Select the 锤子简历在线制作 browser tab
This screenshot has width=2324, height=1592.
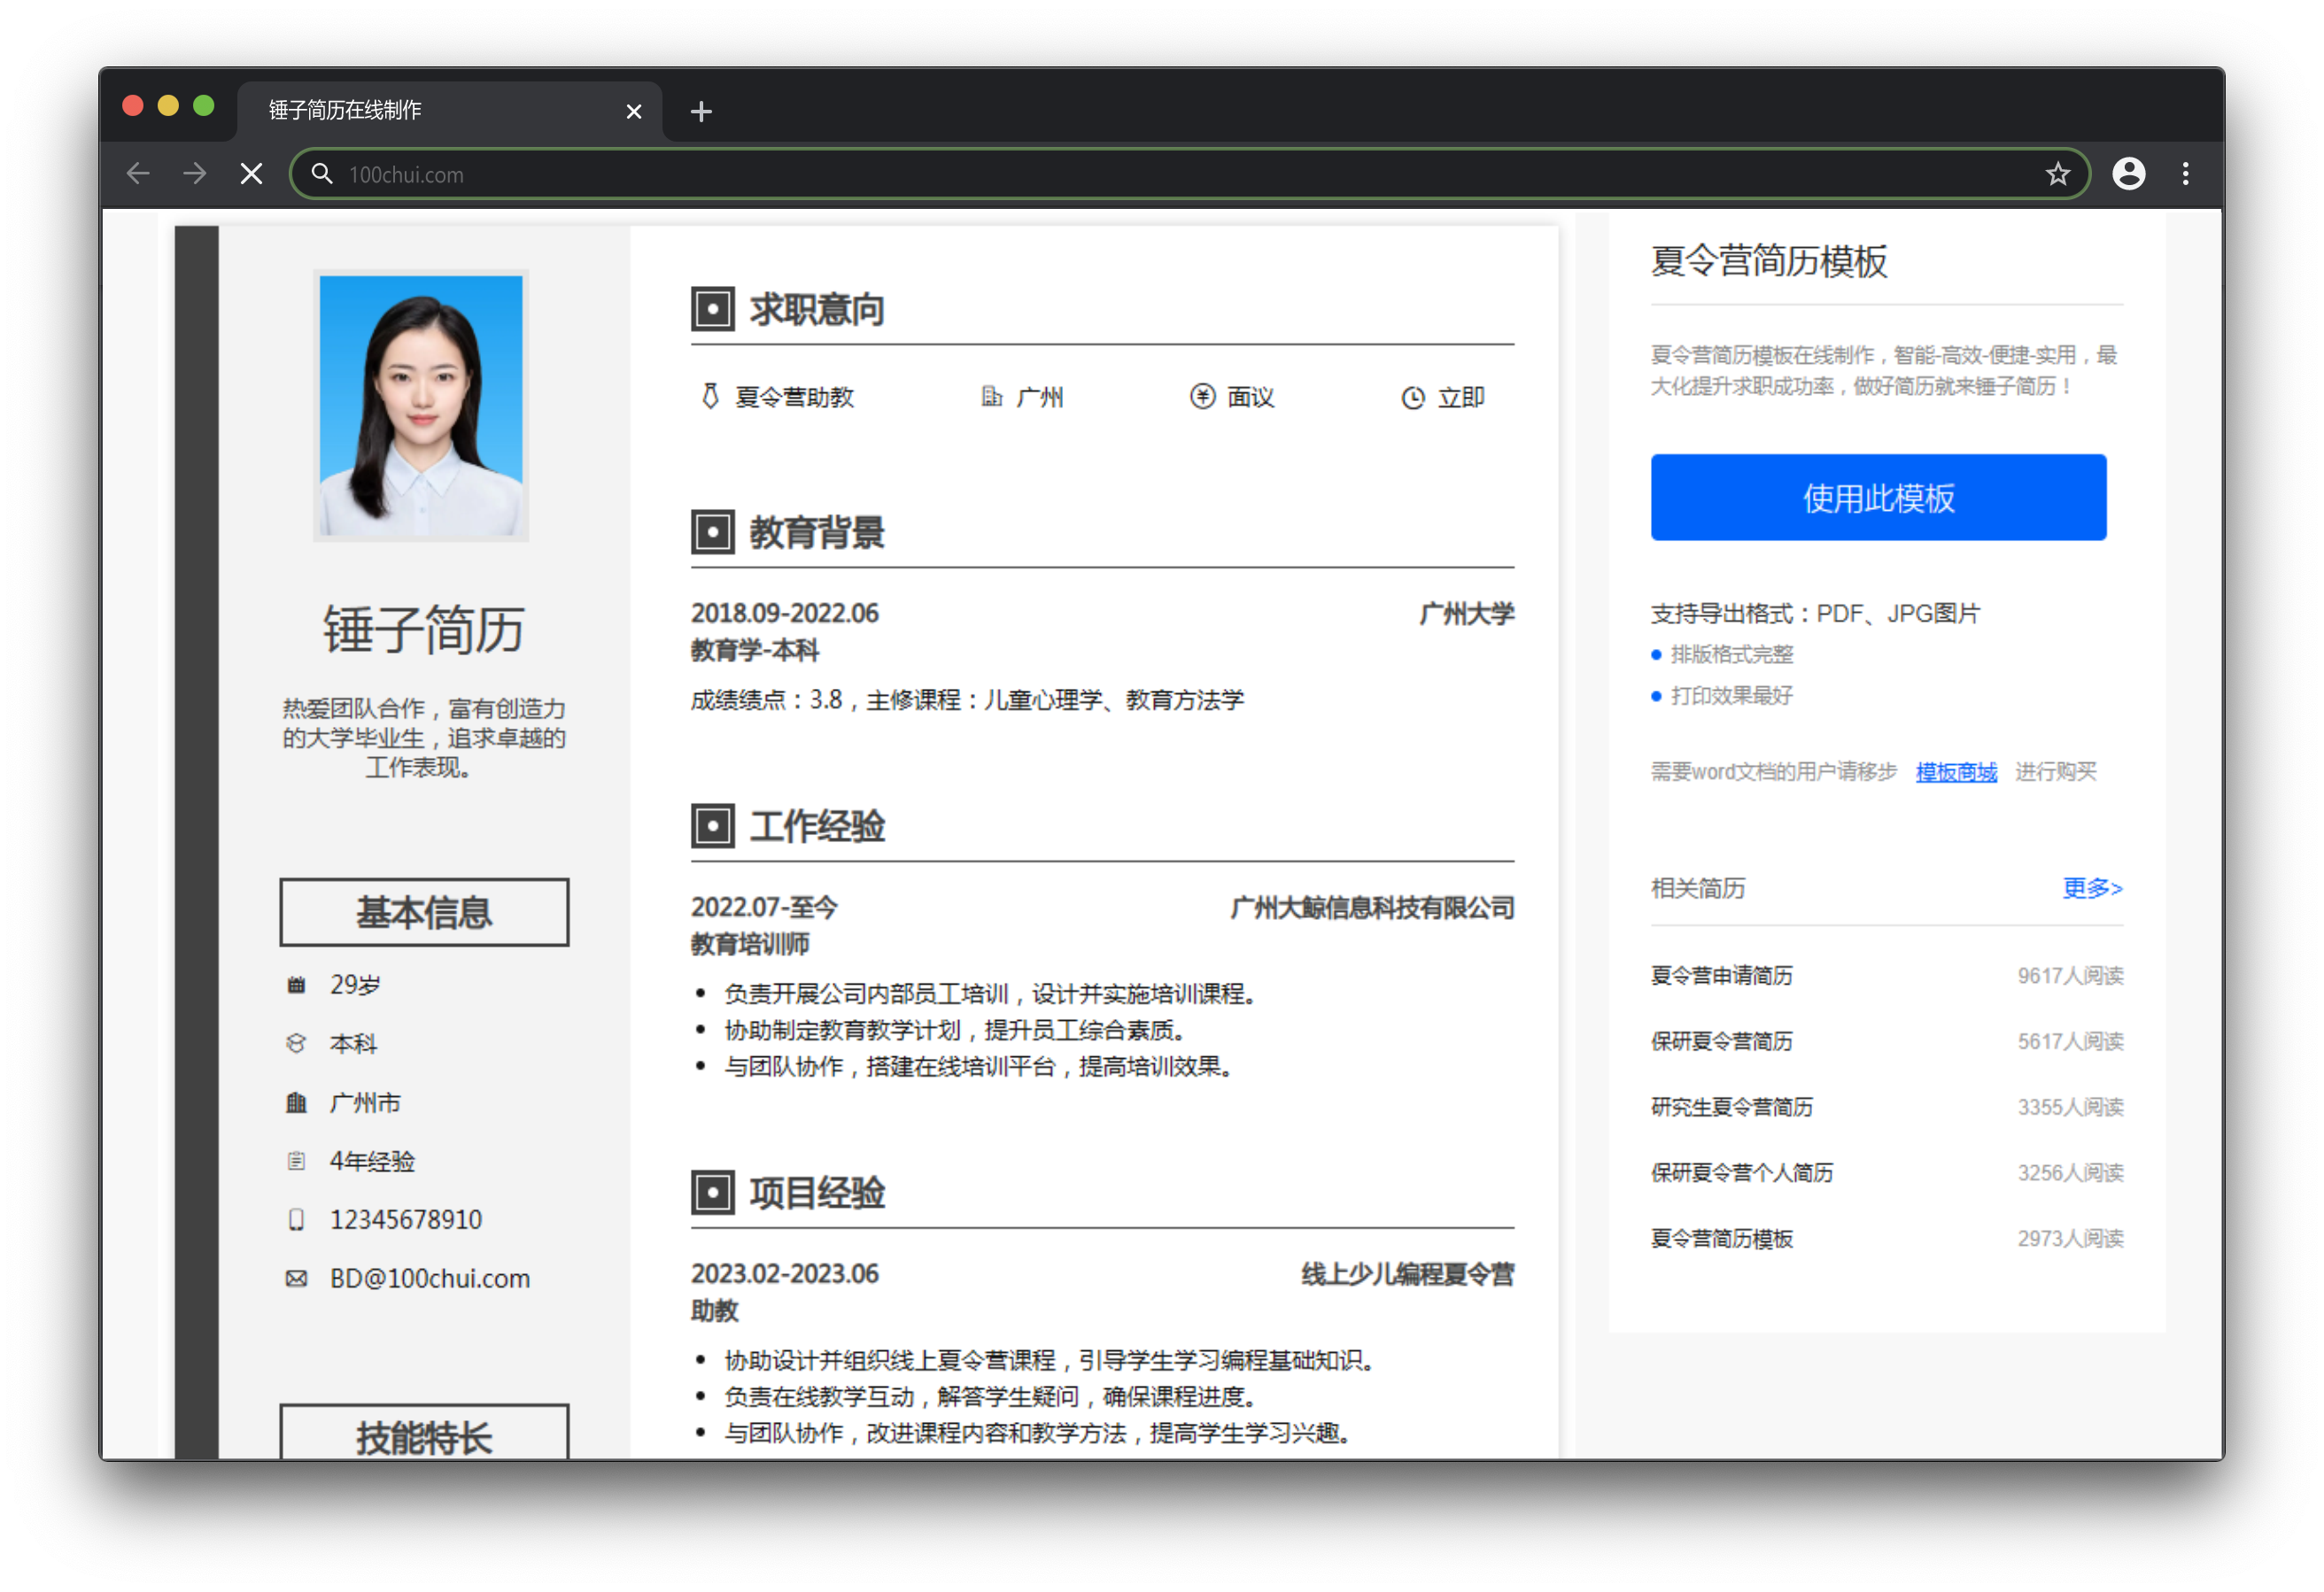[449, 111]
